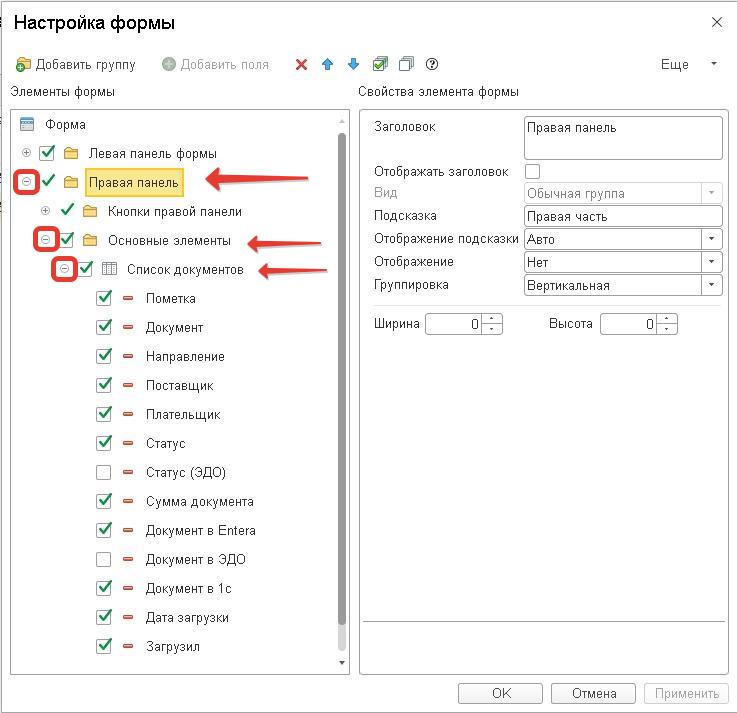Click the check all elements icon
This screenshot has width=737, height=713.
(380, 64)
